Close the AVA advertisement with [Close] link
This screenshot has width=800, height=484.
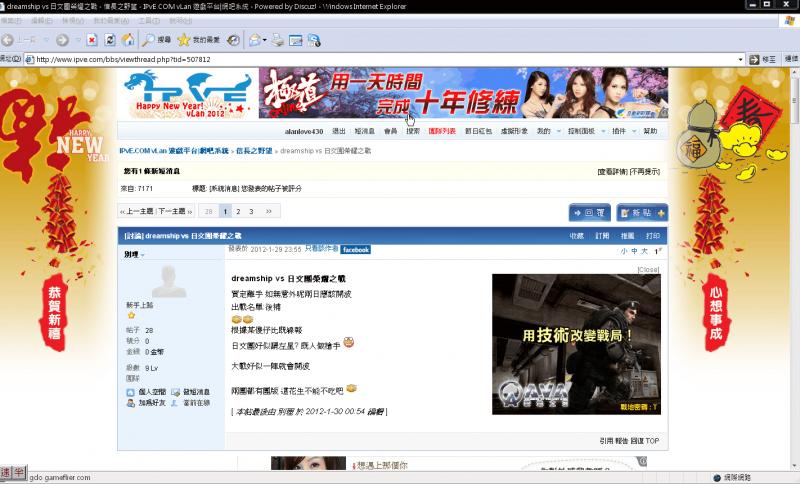[648, 269]
